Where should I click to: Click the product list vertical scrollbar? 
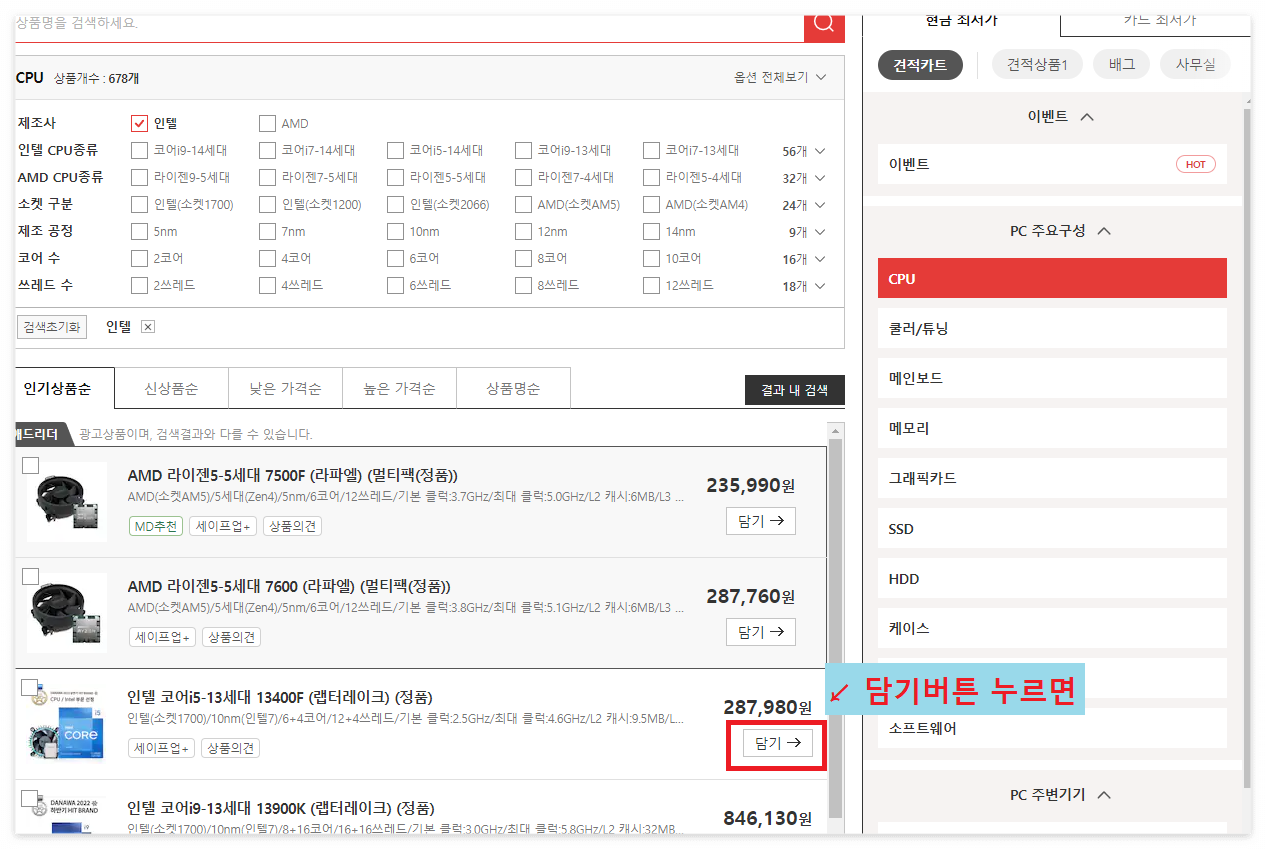pyautogui.click(x=836, y=628)
